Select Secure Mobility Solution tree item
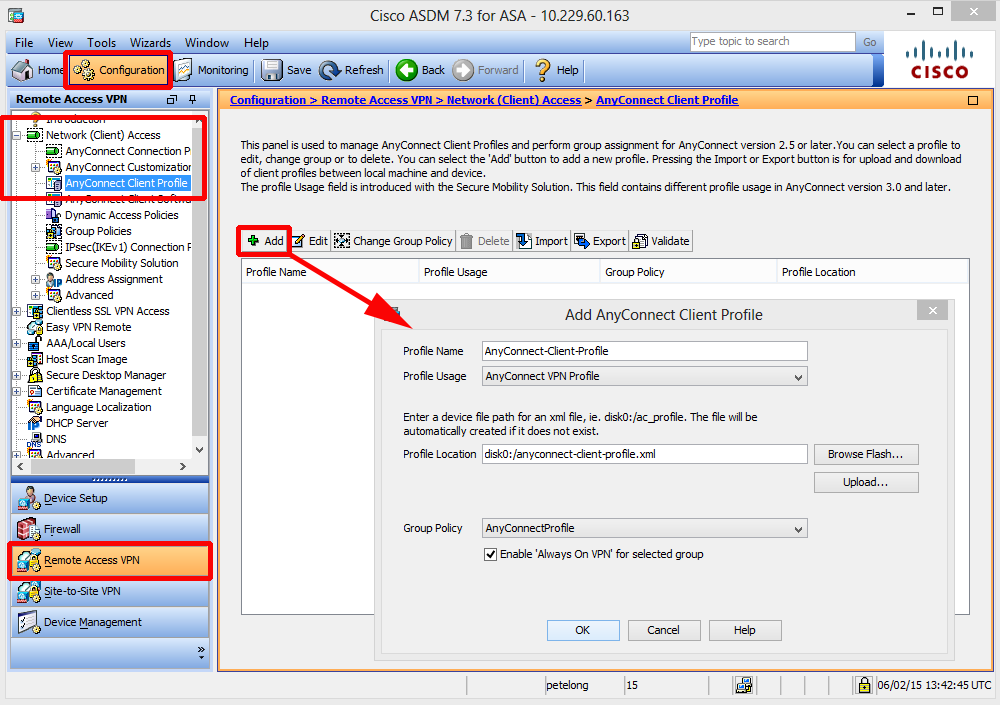The width and height of the screenshot is (1000, 705). (x=122, y=263)
